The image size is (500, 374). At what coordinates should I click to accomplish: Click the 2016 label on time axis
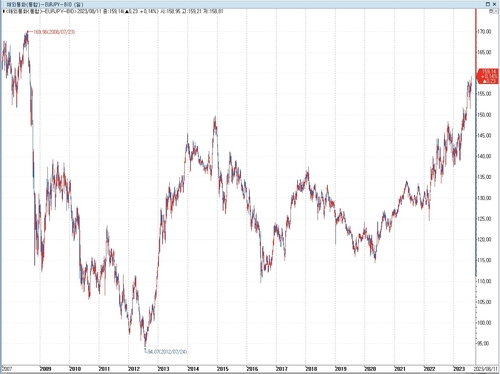tap(252, 369)
